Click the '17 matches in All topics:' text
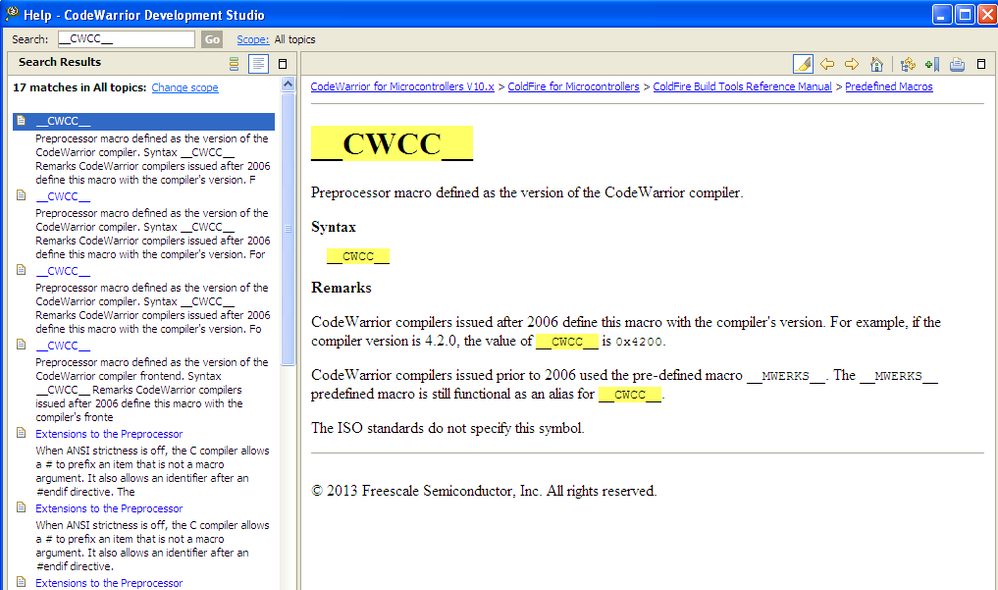998x590 pixels. 80,87
